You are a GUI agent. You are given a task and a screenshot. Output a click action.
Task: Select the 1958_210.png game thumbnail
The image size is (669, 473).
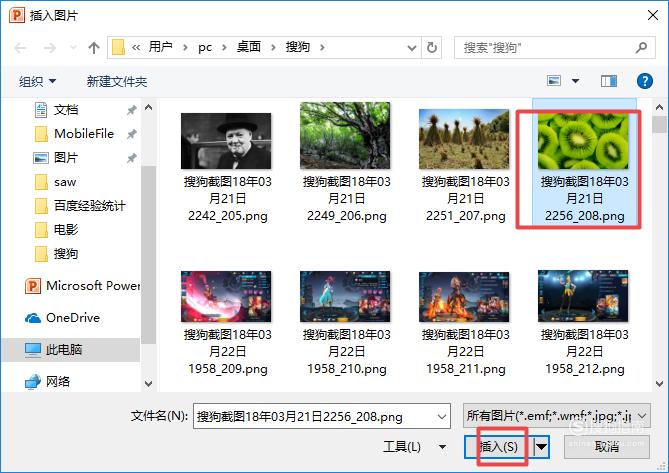[345, 296]
